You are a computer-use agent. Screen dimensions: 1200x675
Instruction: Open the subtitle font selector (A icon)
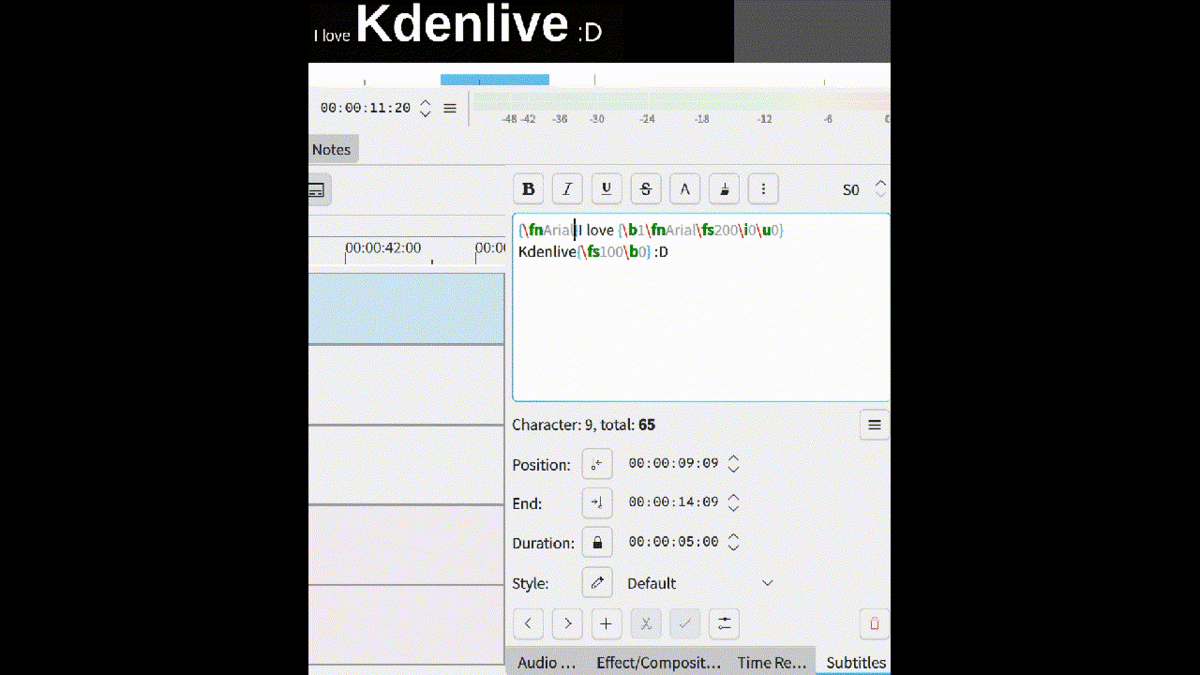684,189
